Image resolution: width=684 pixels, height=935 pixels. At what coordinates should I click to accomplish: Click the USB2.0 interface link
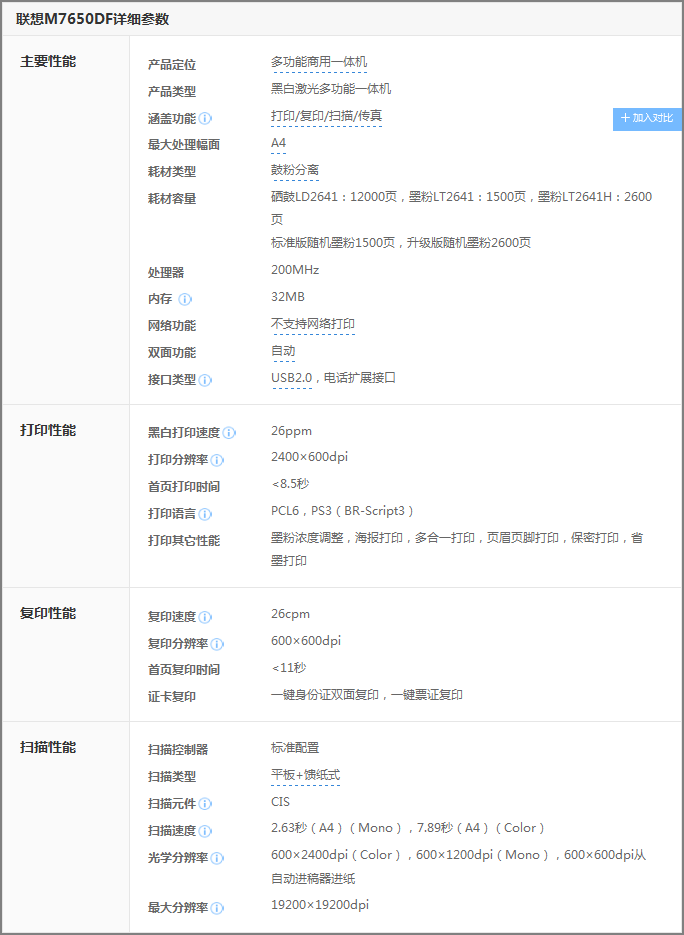tap(292, 378)
